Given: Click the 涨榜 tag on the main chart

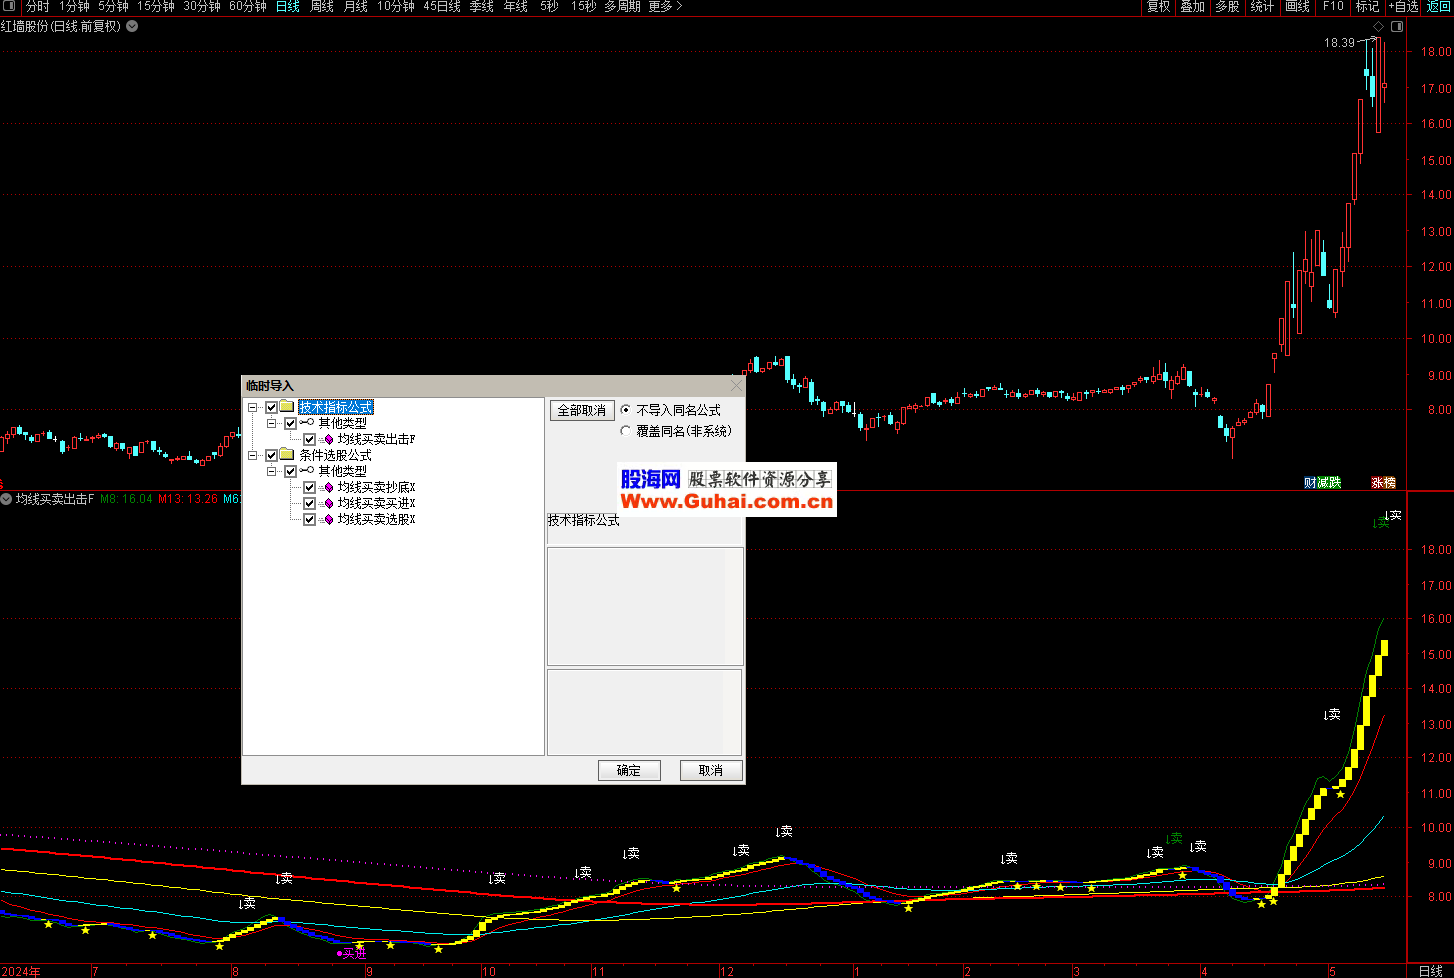Looking at the screenshot, I should tap(1384, 483).
